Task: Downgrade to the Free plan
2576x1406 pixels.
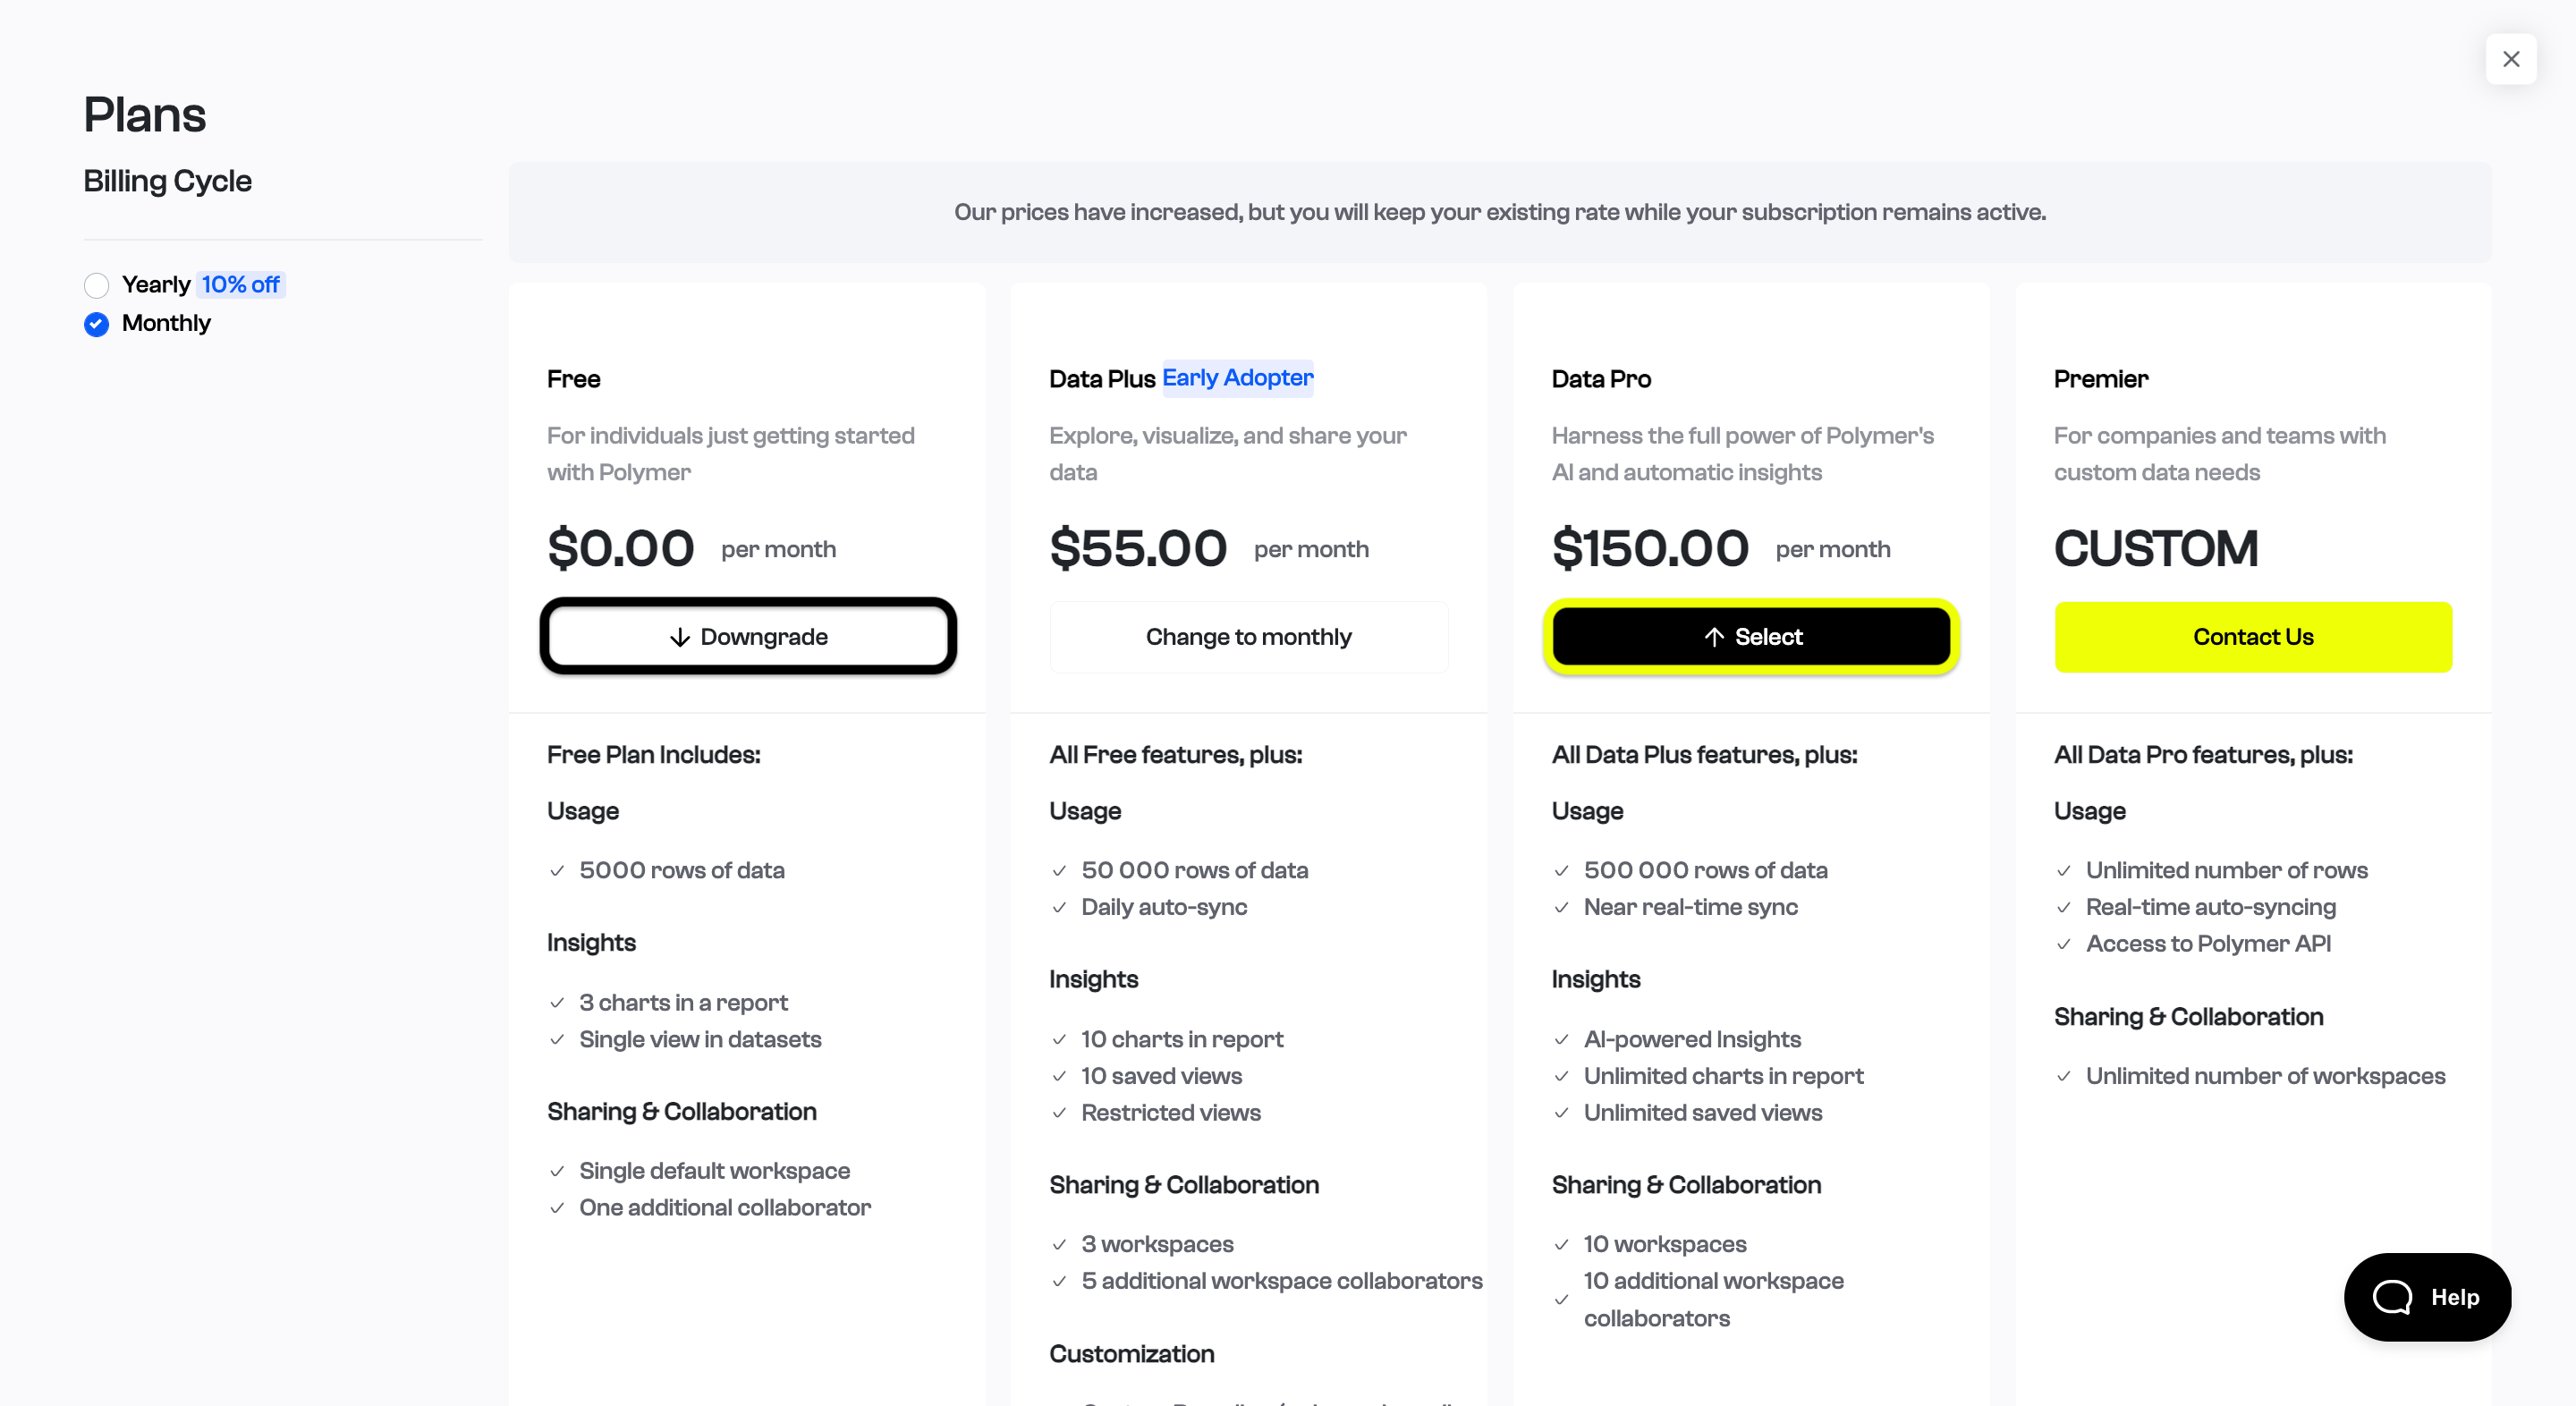Action: [x=748, y=636]
